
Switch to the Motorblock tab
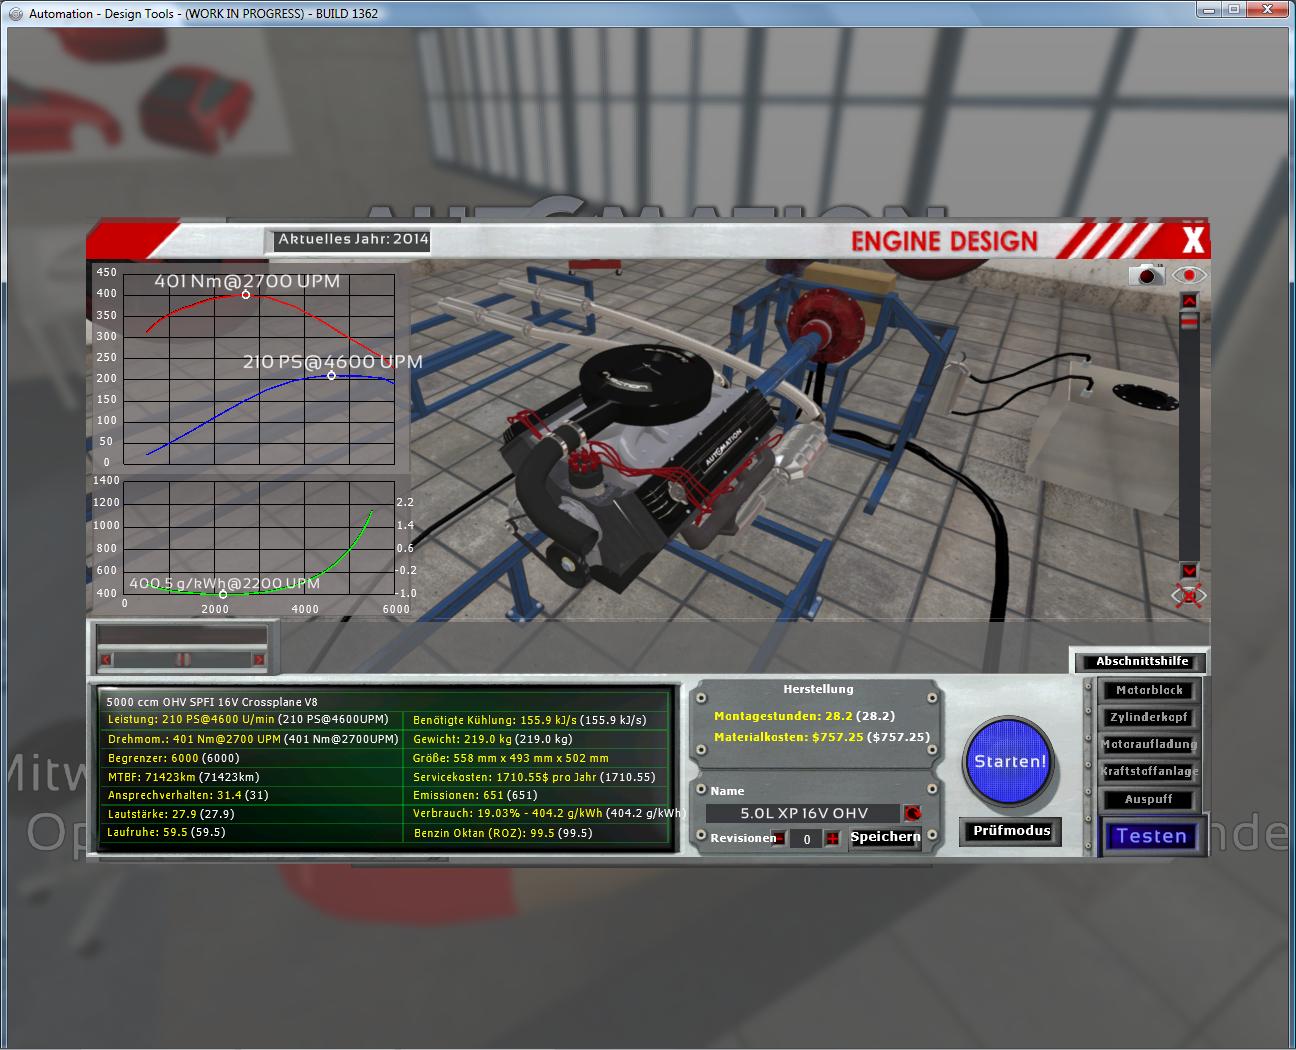pyautogui.click(x=1149, y=690)
